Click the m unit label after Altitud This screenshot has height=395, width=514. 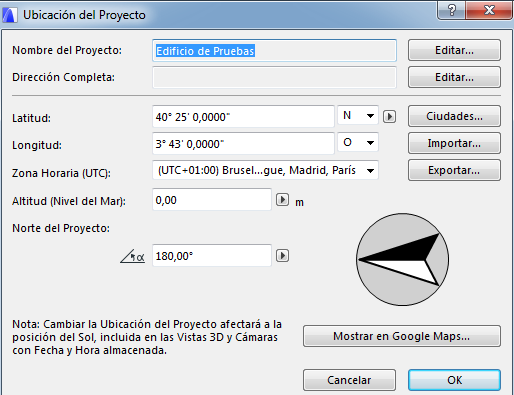(x=299, y=202)
